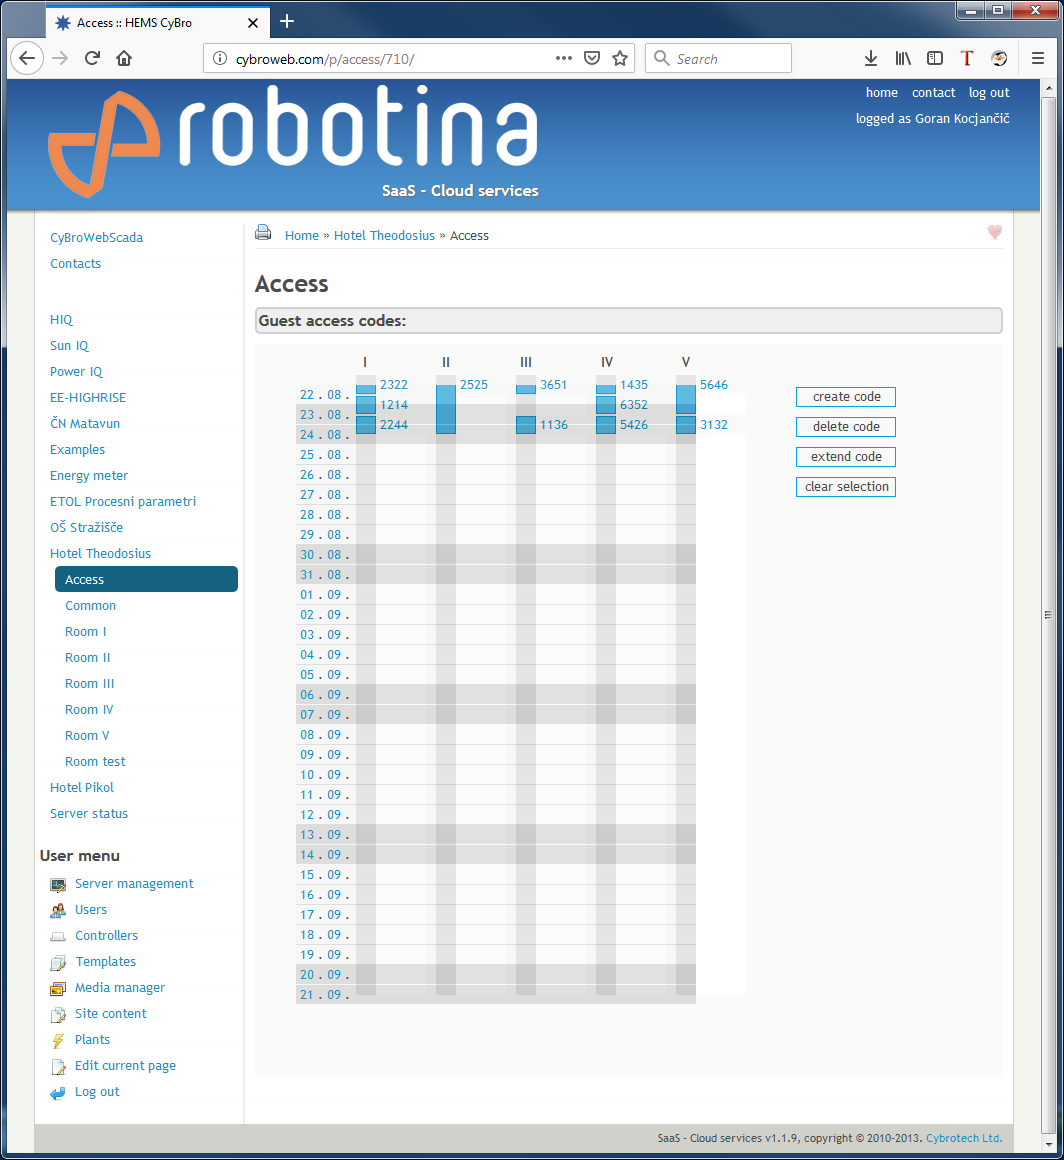Open a new browser tab with plus button
Image resolution: width=1064 pixels, height=1160 pixels.
coord(287,21)
